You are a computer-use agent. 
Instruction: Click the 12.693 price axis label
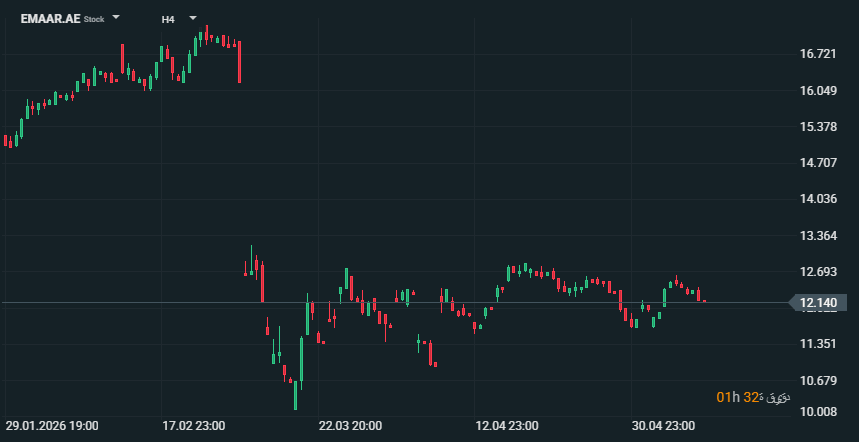click(x=818, y=272)
